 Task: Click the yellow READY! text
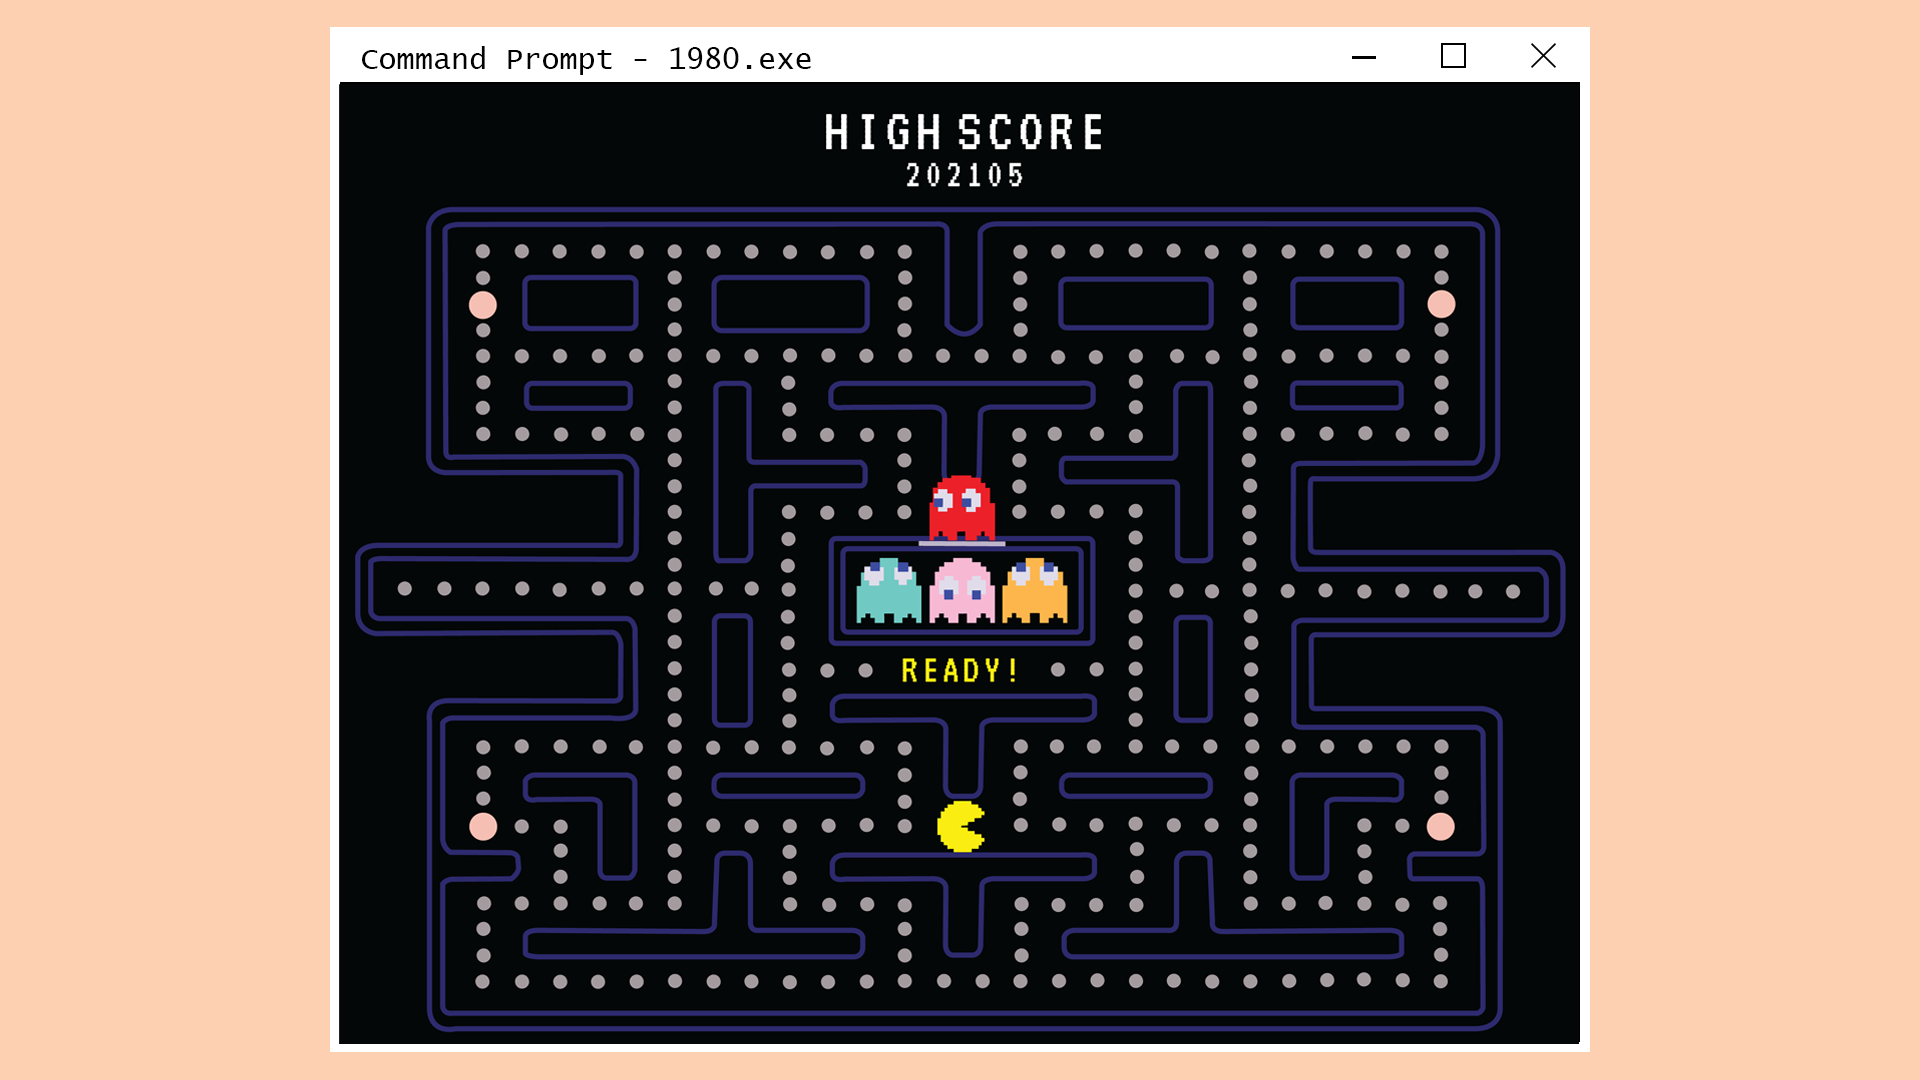[960, 670]
